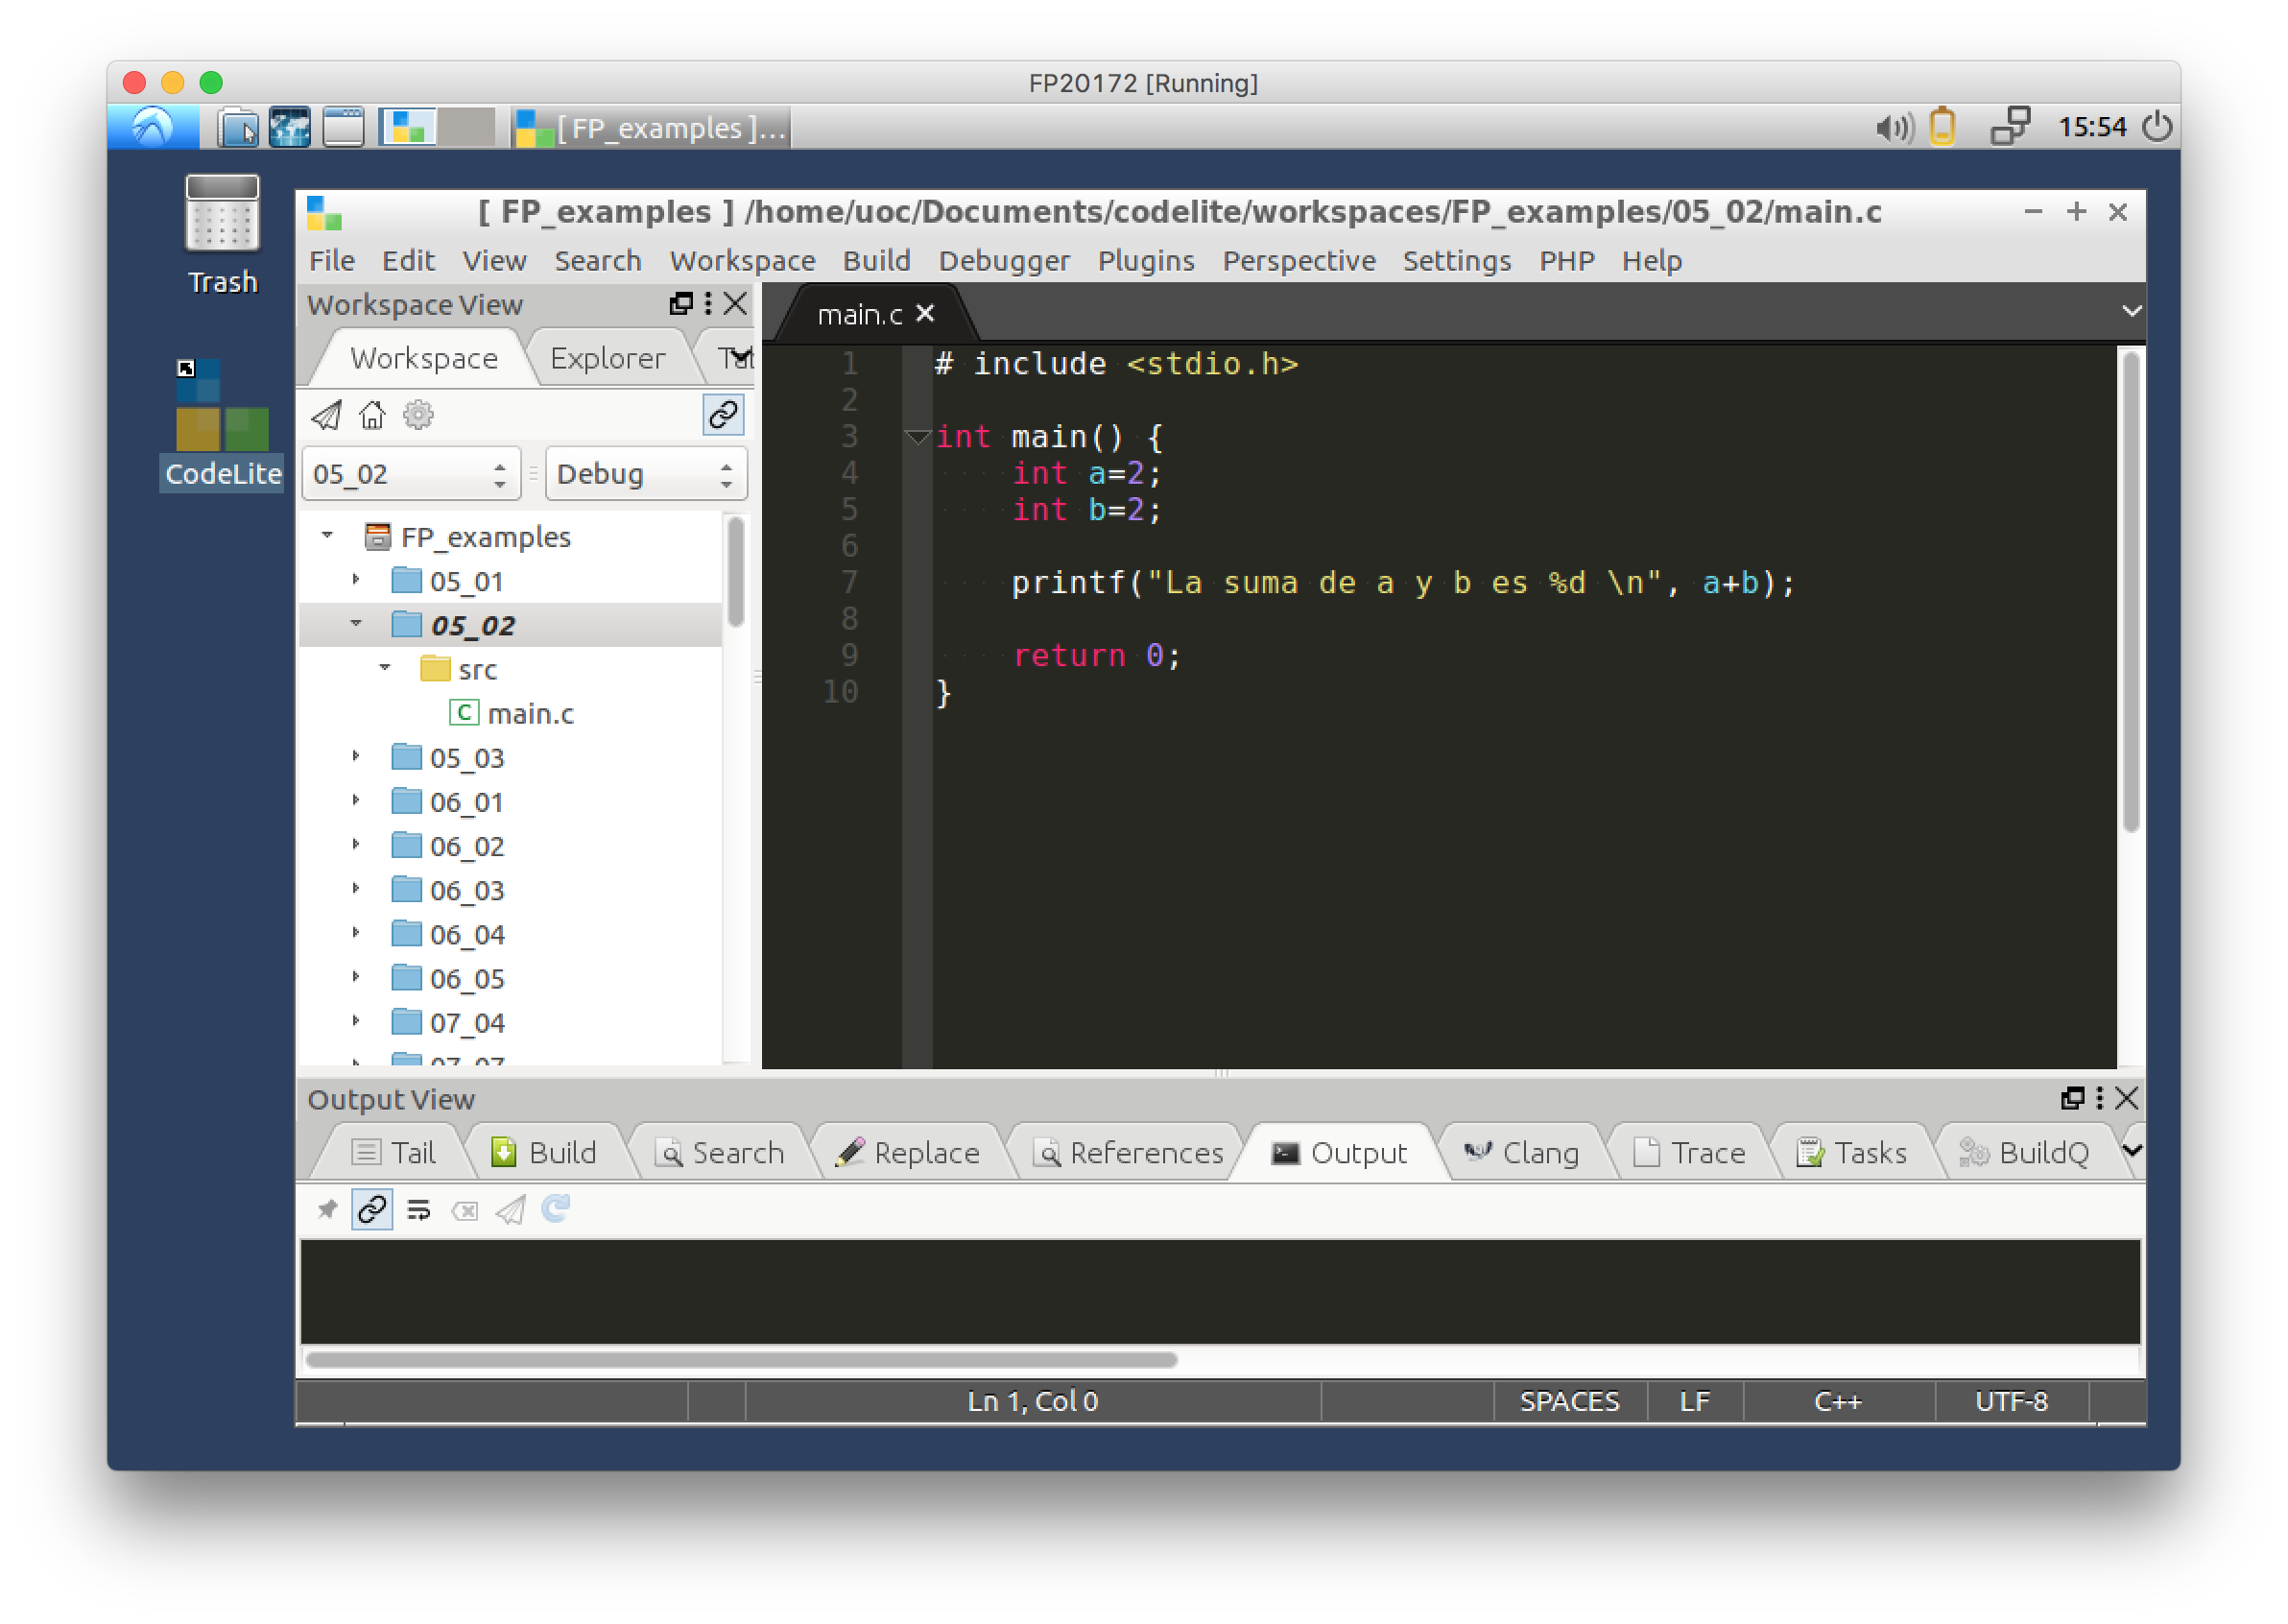Click the clear output icon in Output toolbar

(x=464, y=1210)
